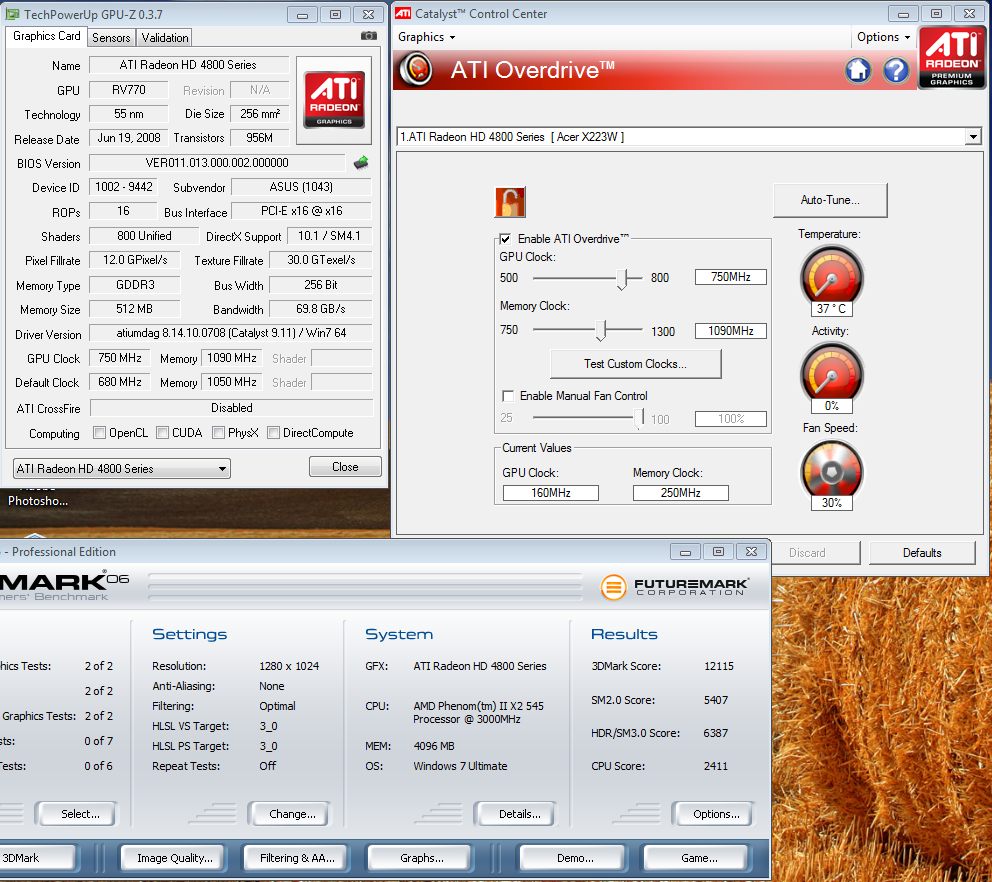Click the Catalyst Discard button
Viewport: 992px width, 882px height.
click(x=807, y=553)
